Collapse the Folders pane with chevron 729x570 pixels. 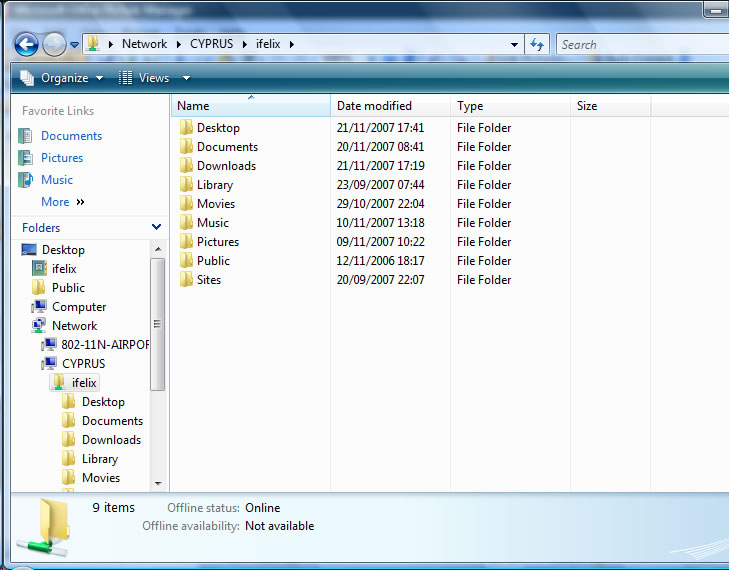click(156, 228)
